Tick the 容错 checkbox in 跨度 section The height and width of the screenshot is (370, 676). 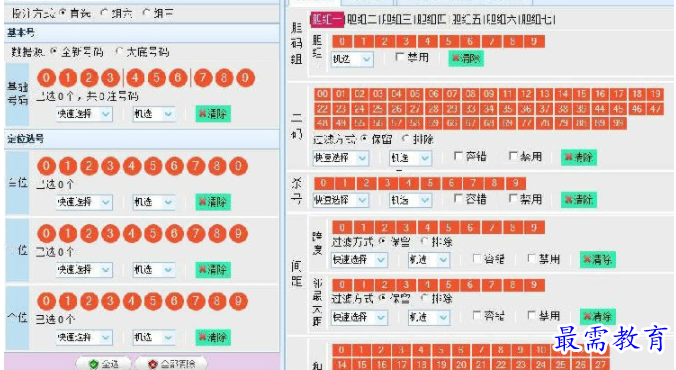pos(477,258)
